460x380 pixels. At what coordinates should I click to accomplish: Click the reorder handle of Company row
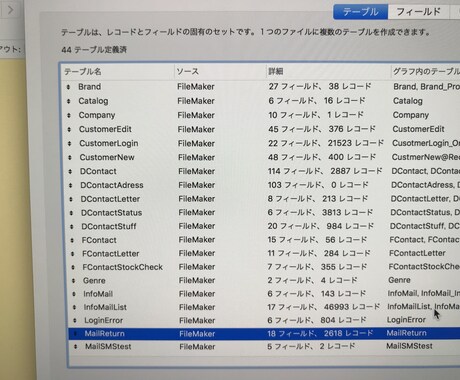point(69,115)
